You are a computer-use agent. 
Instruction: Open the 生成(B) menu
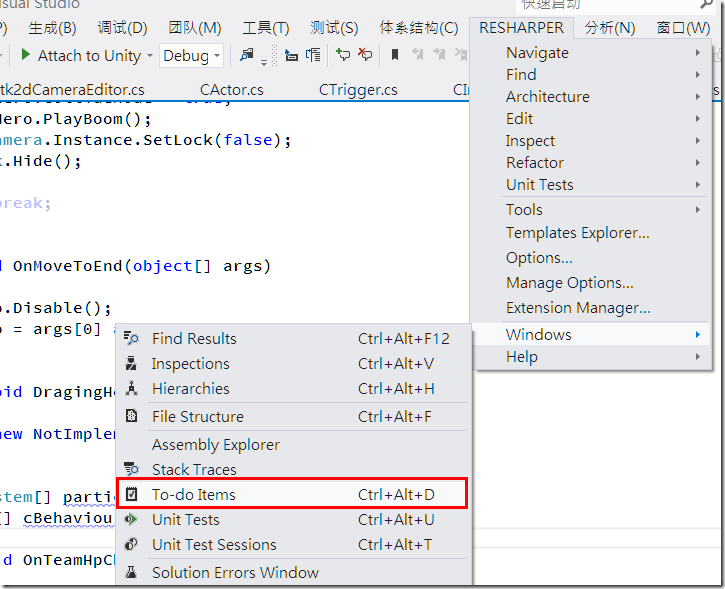pos(52,28)
